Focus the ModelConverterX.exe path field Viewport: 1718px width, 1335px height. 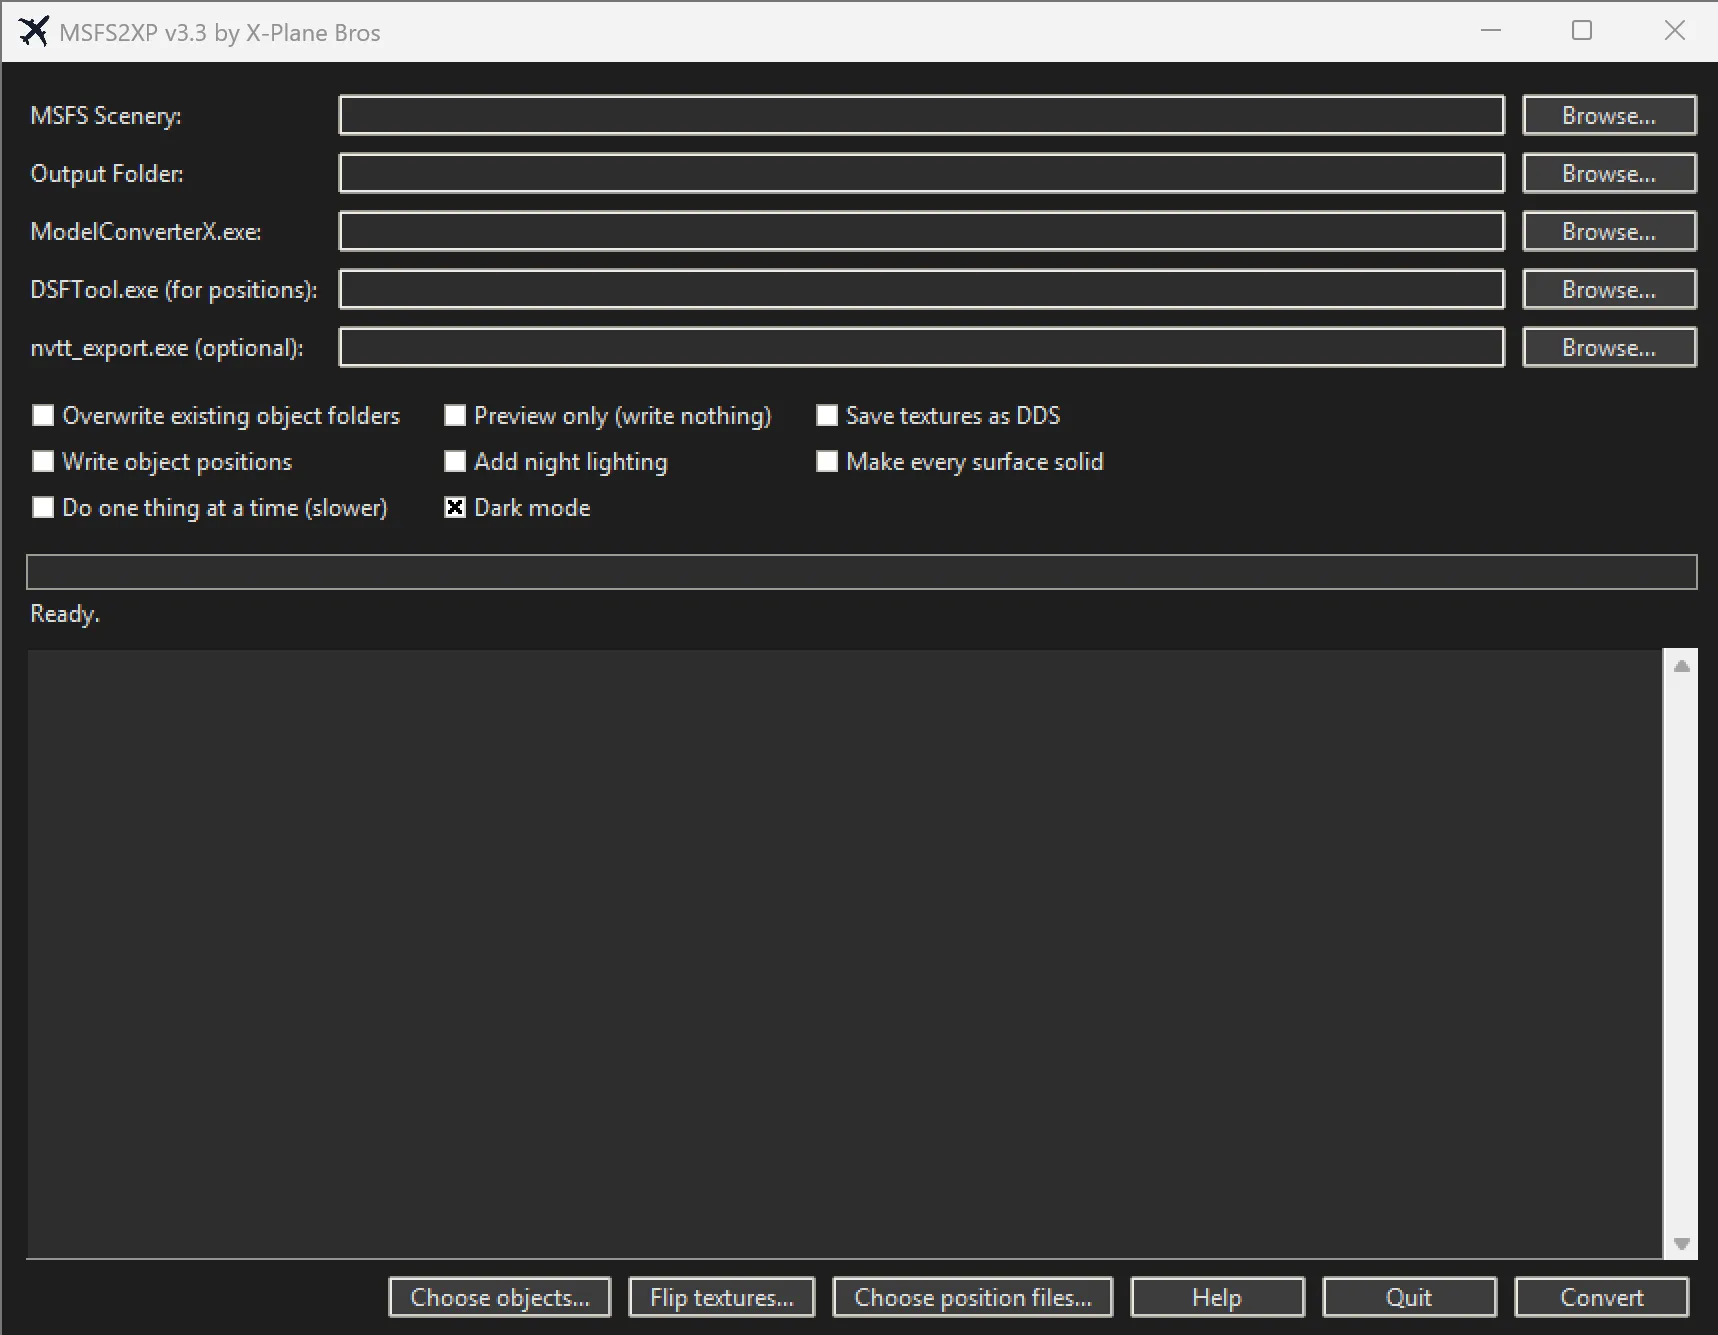point(922,231)
